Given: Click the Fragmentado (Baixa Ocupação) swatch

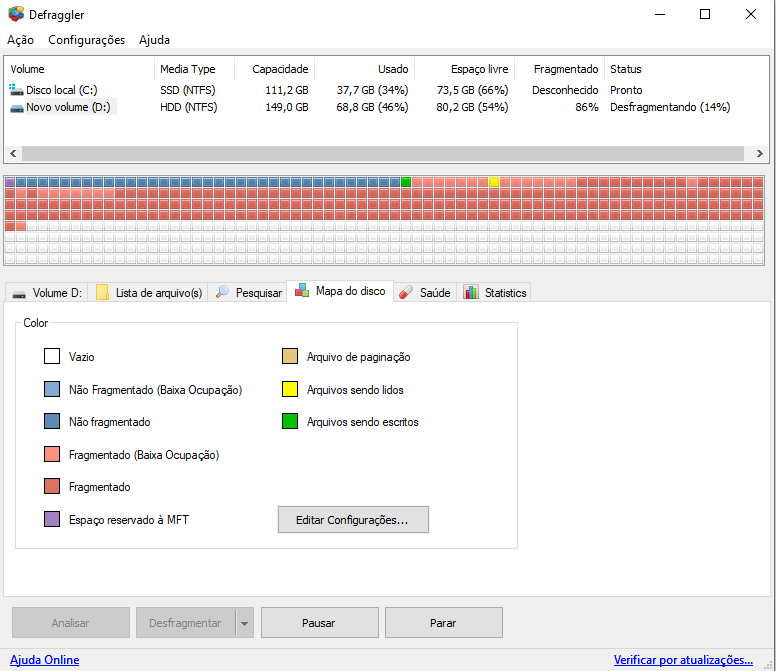Looking at the screenshot, I should point(52,454).
